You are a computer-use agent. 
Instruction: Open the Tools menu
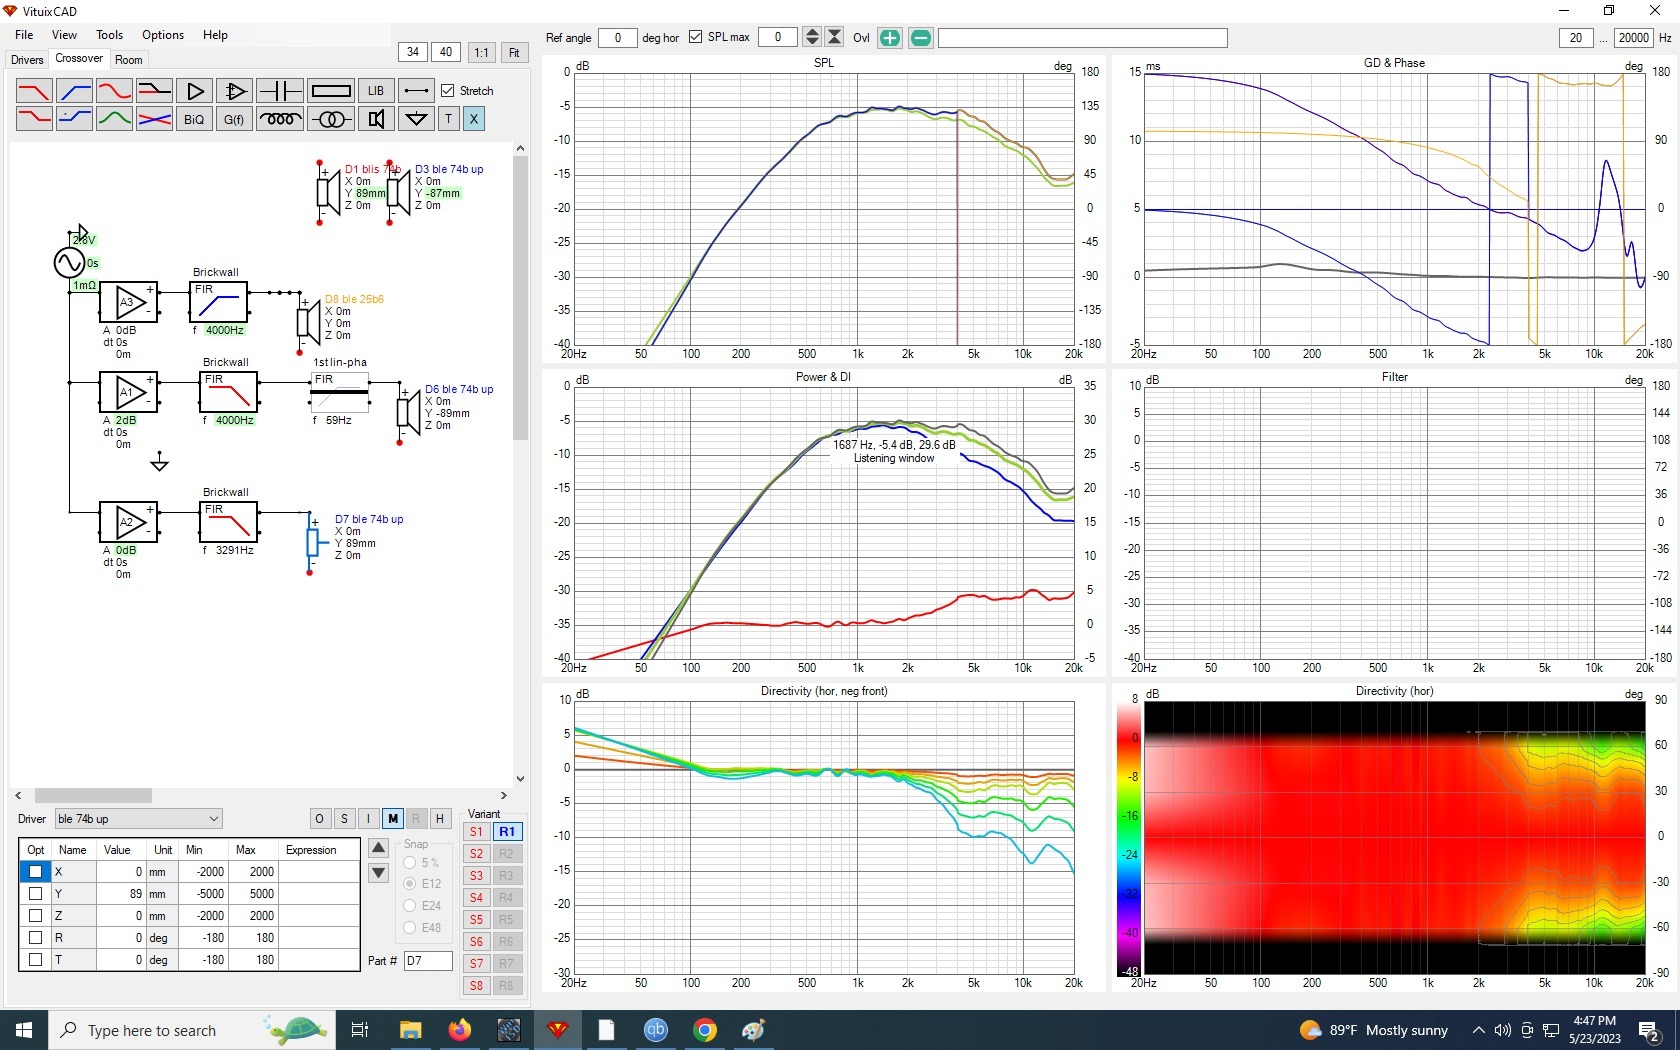point(109,35)
